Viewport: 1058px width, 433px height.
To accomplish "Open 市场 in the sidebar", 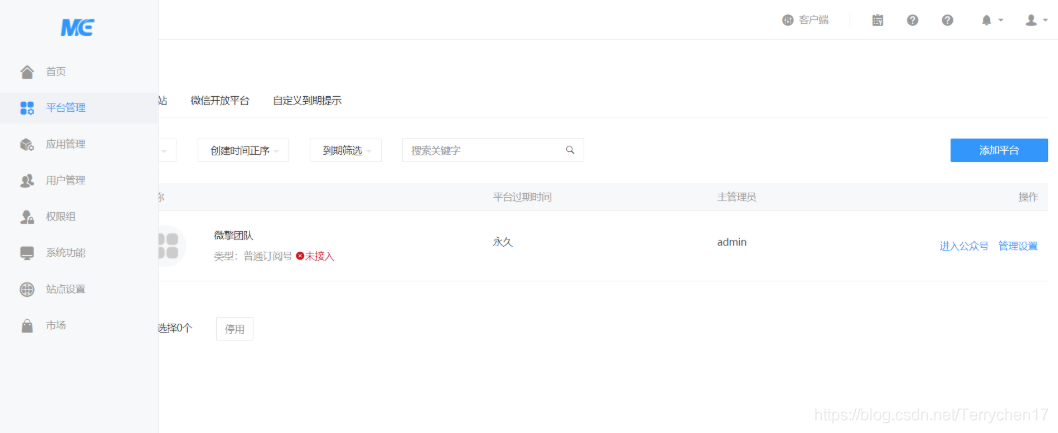I will click(79, 326).
